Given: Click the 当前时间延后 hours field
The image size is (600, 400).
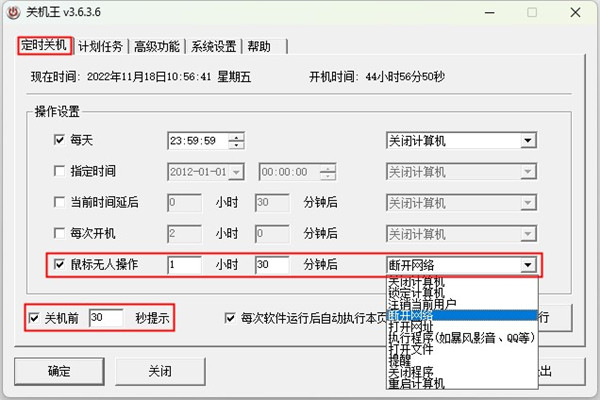Looking at the screenshot, I should (x=184, y=202).
